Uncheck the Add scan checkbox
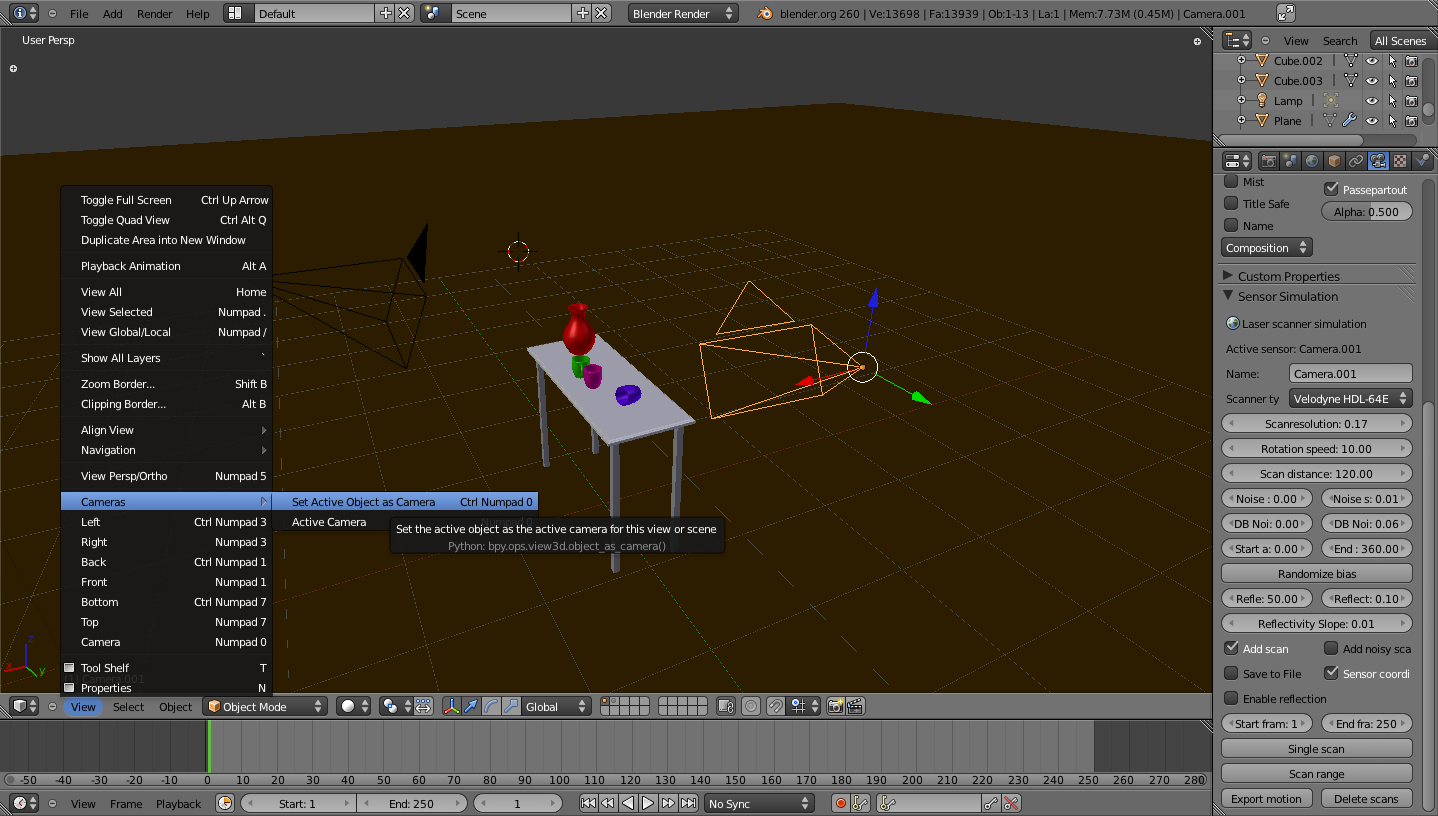The width and height of the screenshot is (1438, 816). (x=1231, y=648)
